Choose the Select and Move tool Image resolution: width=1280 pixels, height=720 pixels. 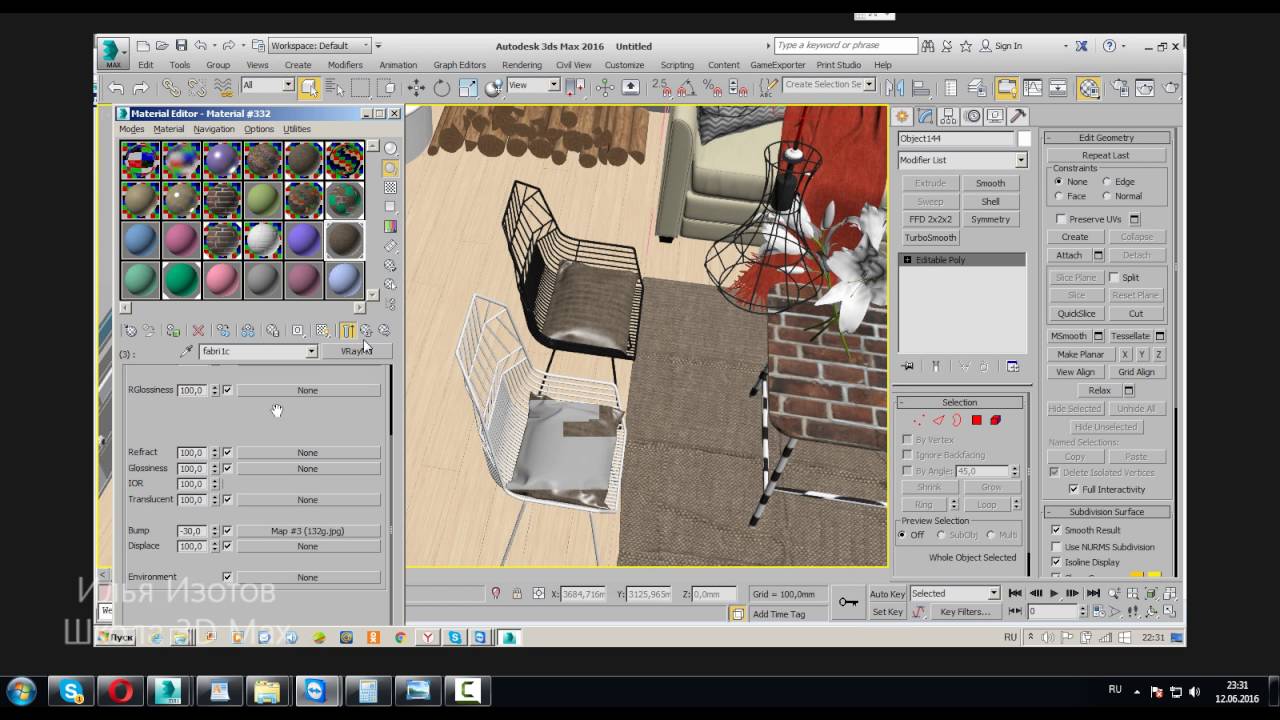pyautogui.click(x=416, y=87)
